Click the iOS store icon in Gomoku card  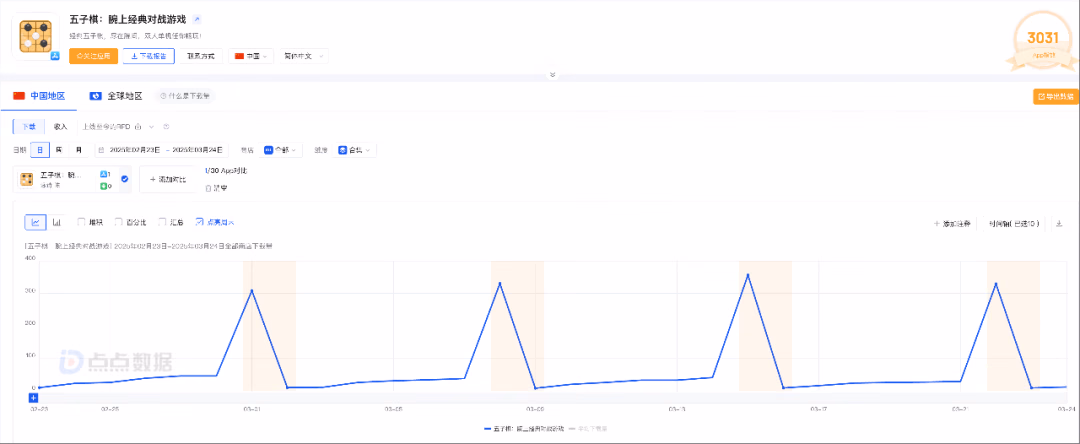click(104, 174)
